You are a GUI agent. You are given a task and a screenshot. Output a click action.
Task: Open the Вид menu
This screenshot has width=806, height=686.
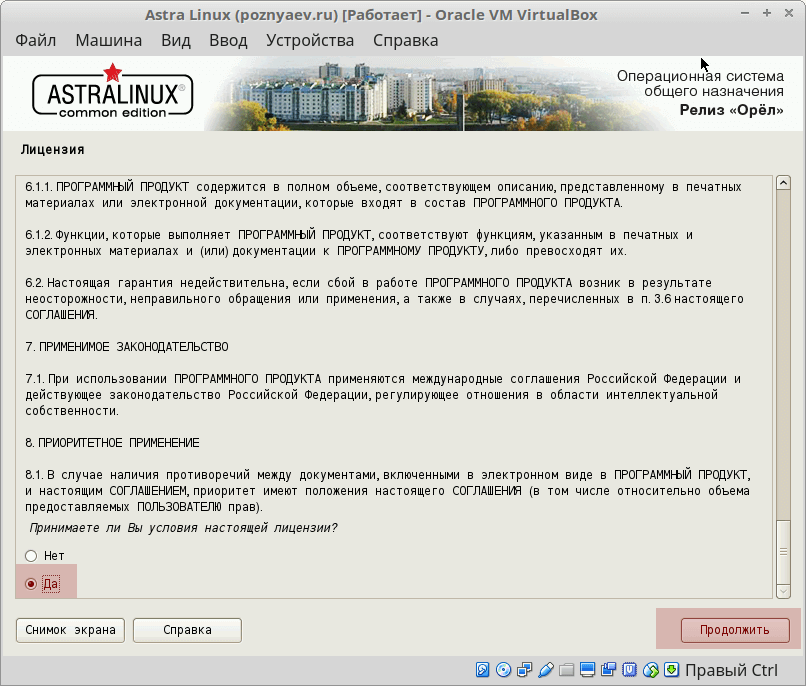[176, 40]
